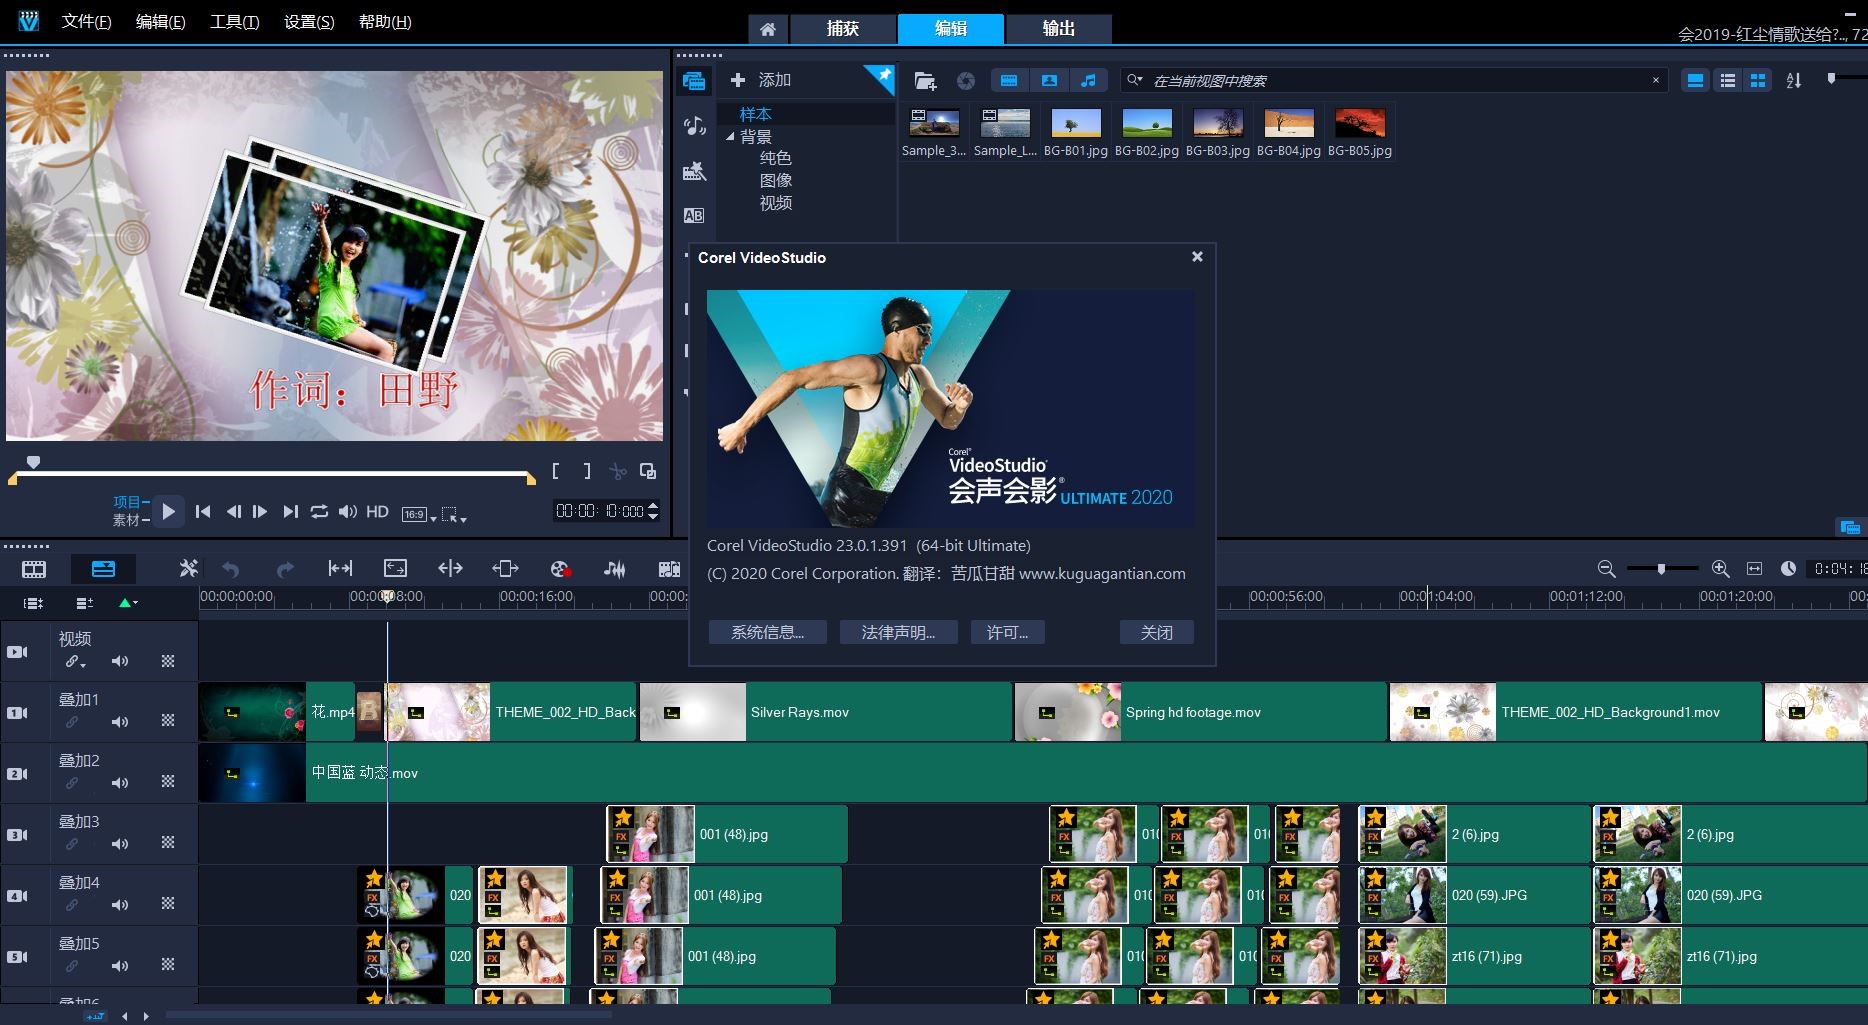Toggle repeat playback in preview
The width and height of the screenshot is (1868, 1025).
(319, 512)
